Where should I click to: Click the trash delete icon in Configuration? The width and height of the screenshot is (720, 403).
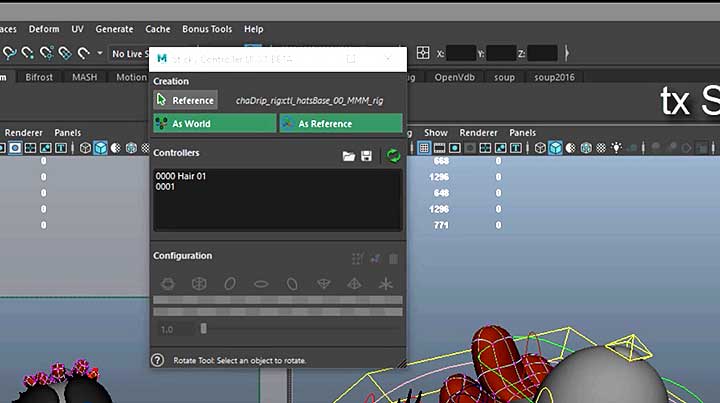coord(393,258)
